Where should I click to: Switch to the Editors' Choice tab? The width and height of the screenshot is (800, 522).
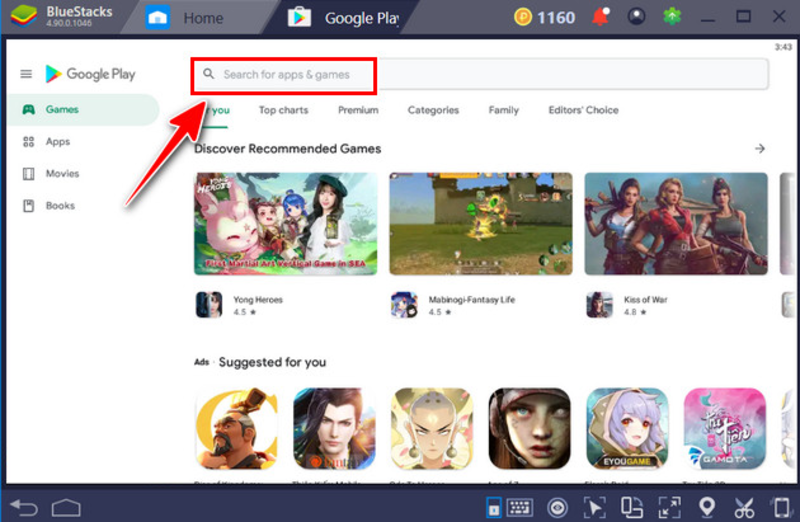tap(583, 110)
